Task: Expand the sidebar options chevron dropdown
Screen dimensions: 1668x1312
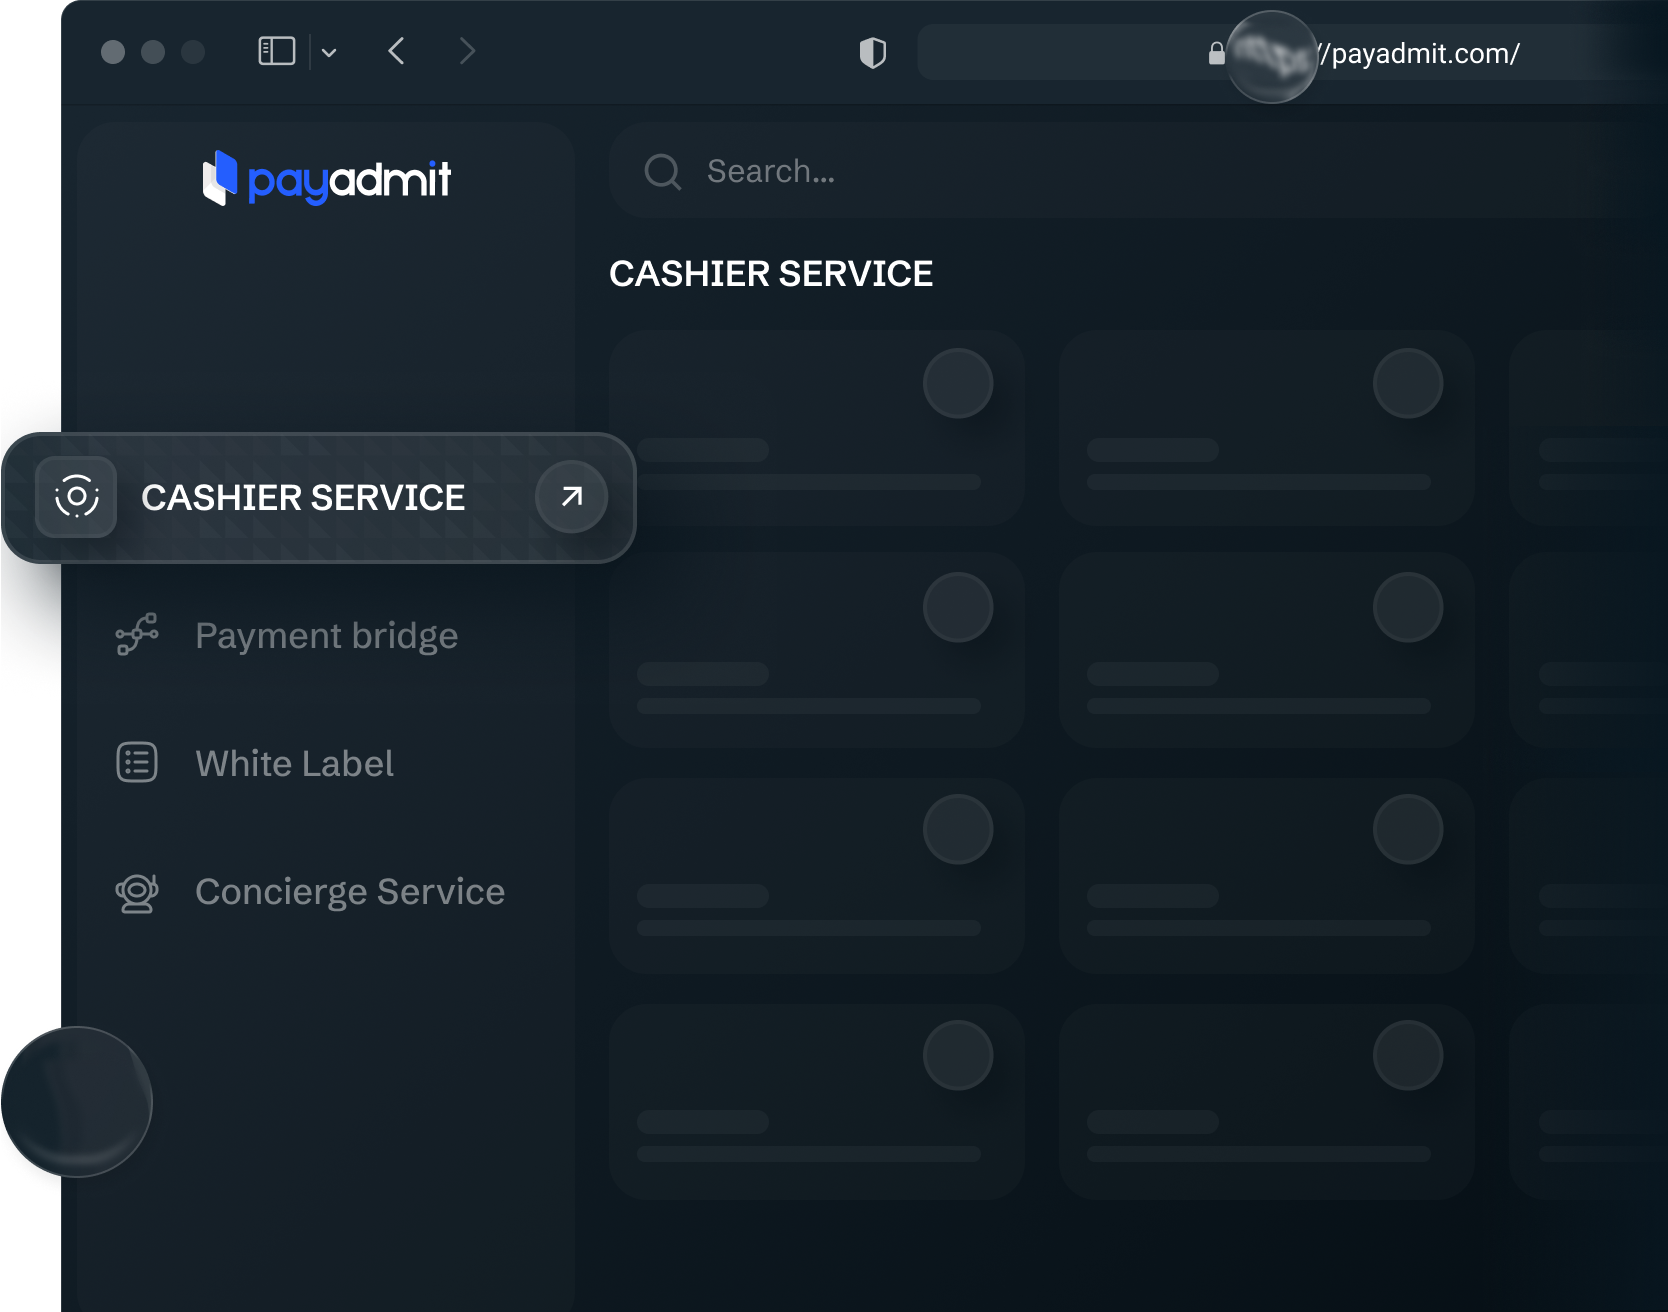Action: [329, 53]
